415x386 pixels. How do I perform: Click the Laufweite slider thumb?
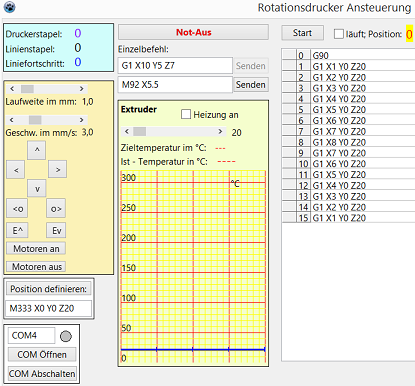(27, 89)
